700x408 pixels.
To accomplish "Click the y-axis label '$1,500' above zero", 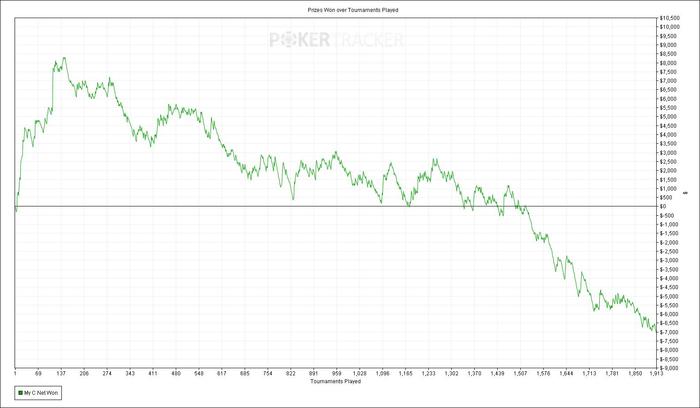I will tap(669, 179).
